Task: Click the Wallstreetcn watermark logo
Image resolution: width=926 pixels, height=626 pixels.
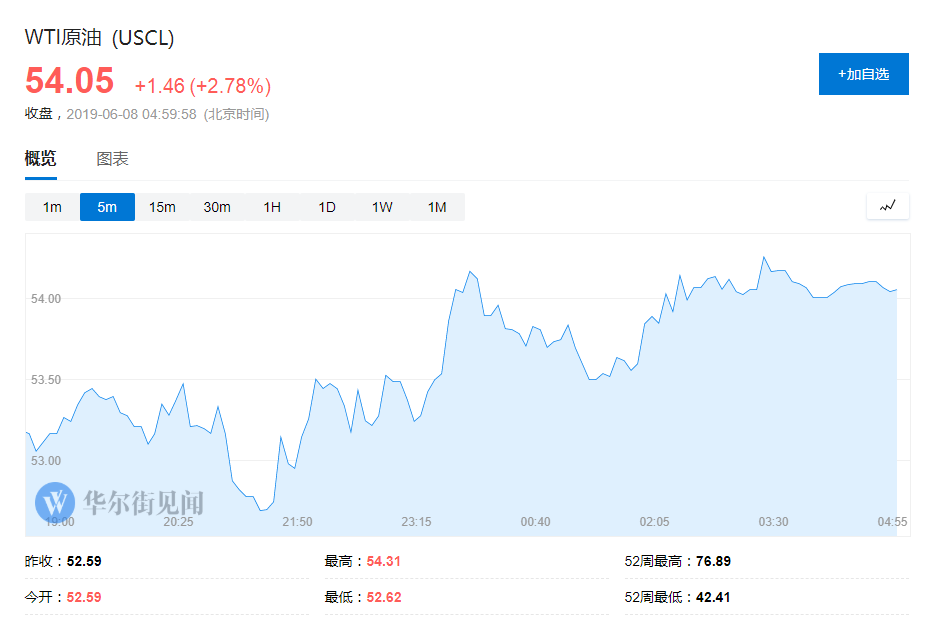Action: tap(119, 503)
